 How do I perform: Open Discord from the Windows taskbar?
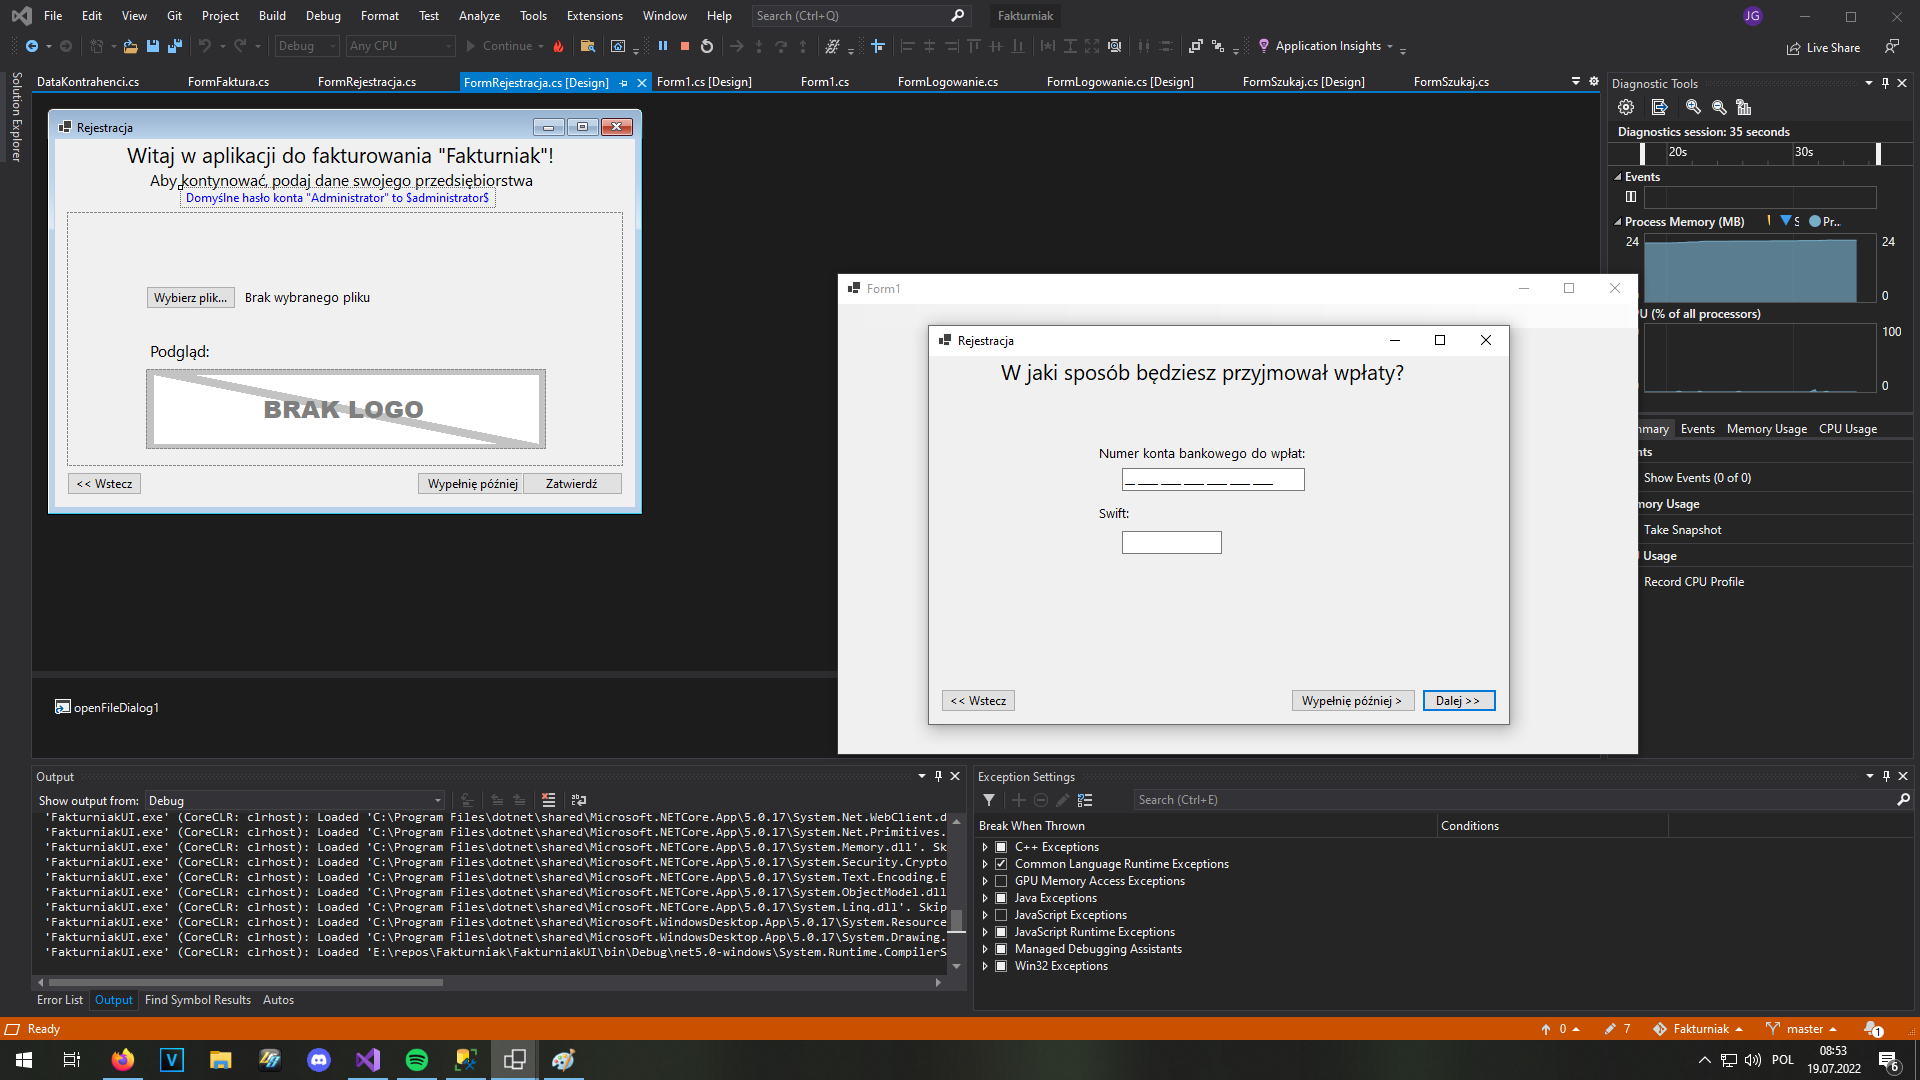319,1060
